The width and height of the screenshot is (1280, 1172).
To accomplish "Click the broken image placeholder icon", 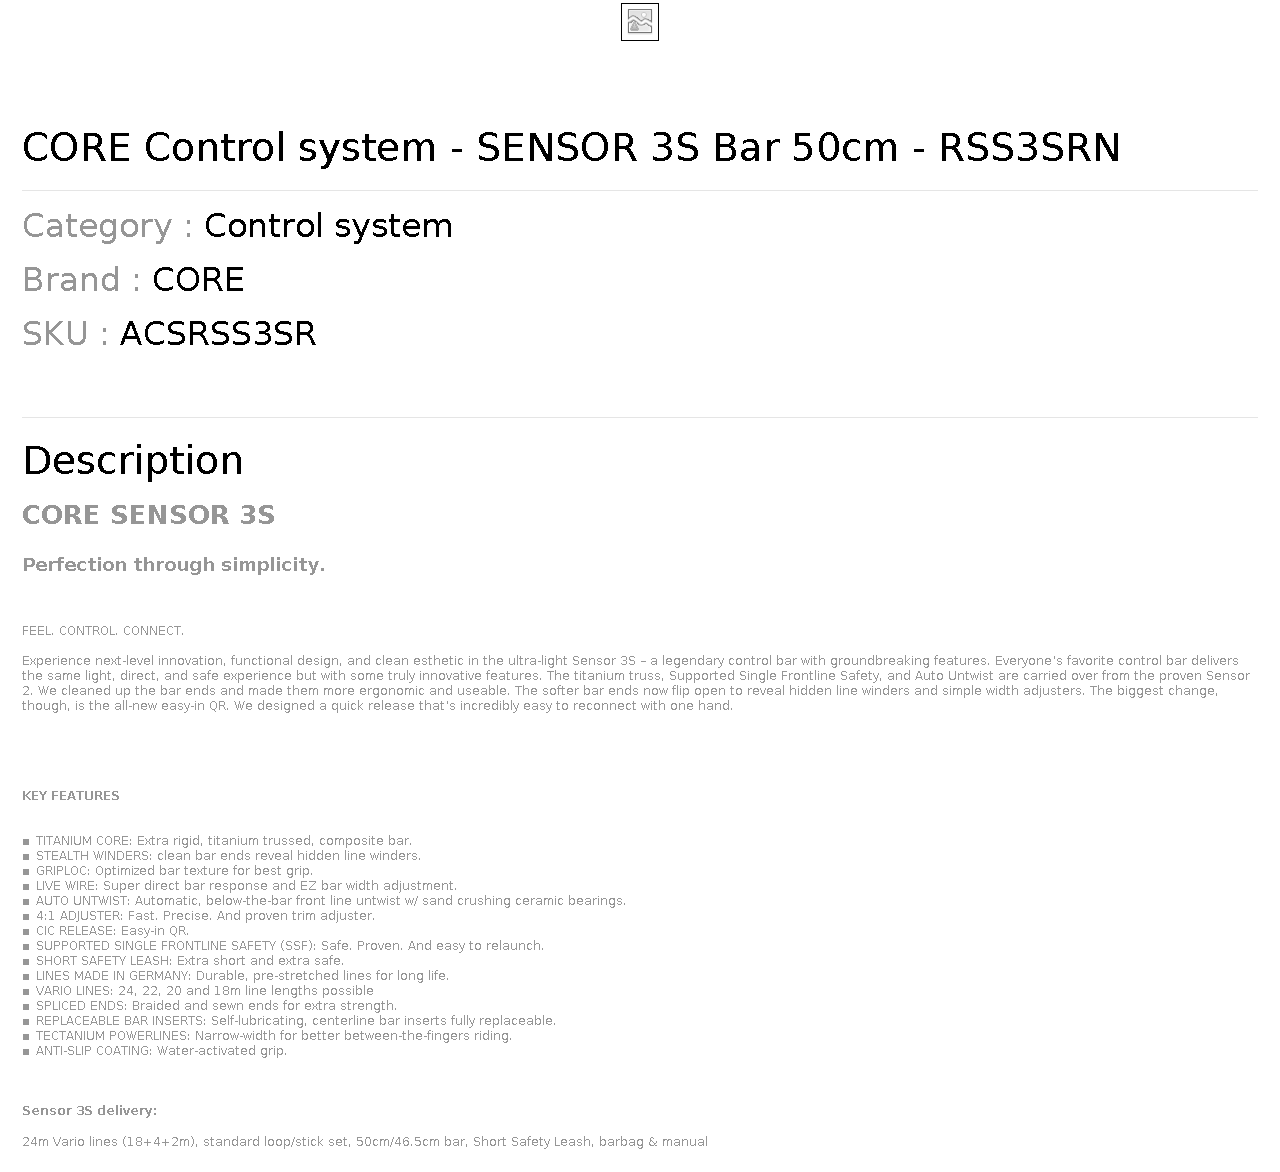I will point(640,22).
